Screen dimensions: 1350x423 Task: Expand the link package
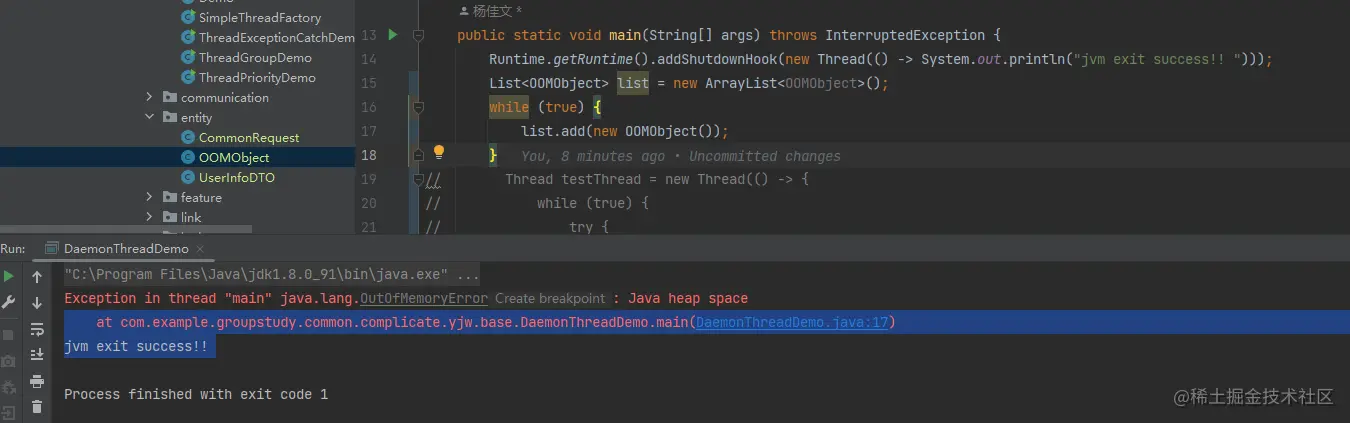[x=149, y=217]
